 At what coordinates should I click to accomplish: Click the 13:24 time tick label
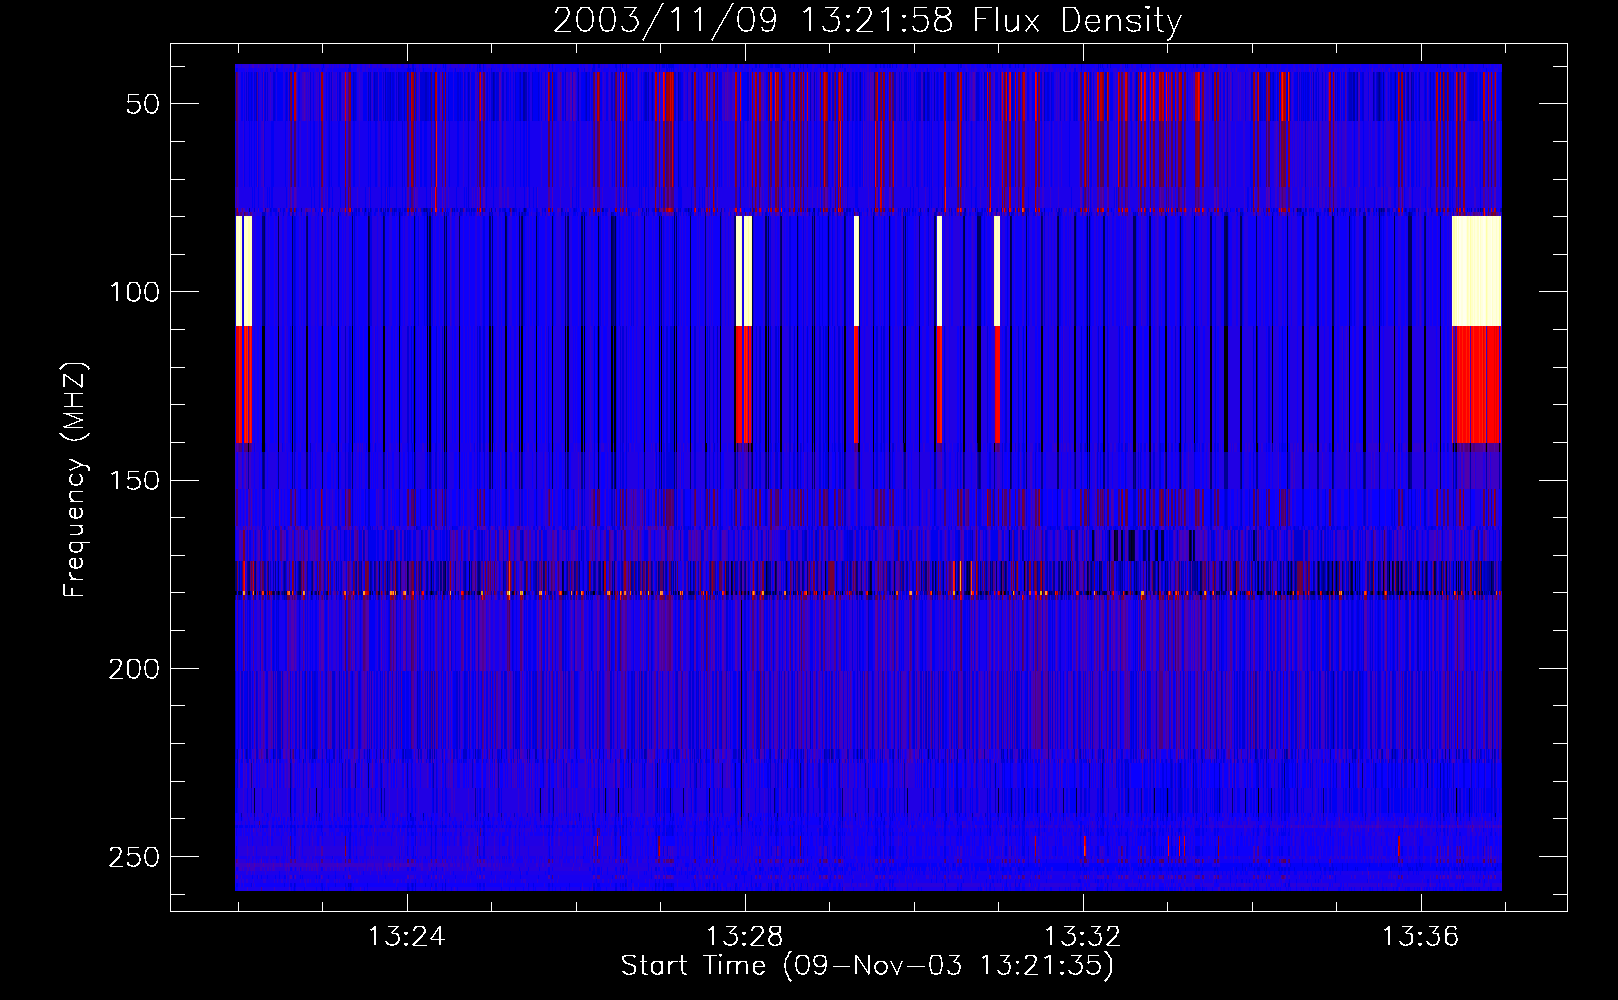click(406, 937)
